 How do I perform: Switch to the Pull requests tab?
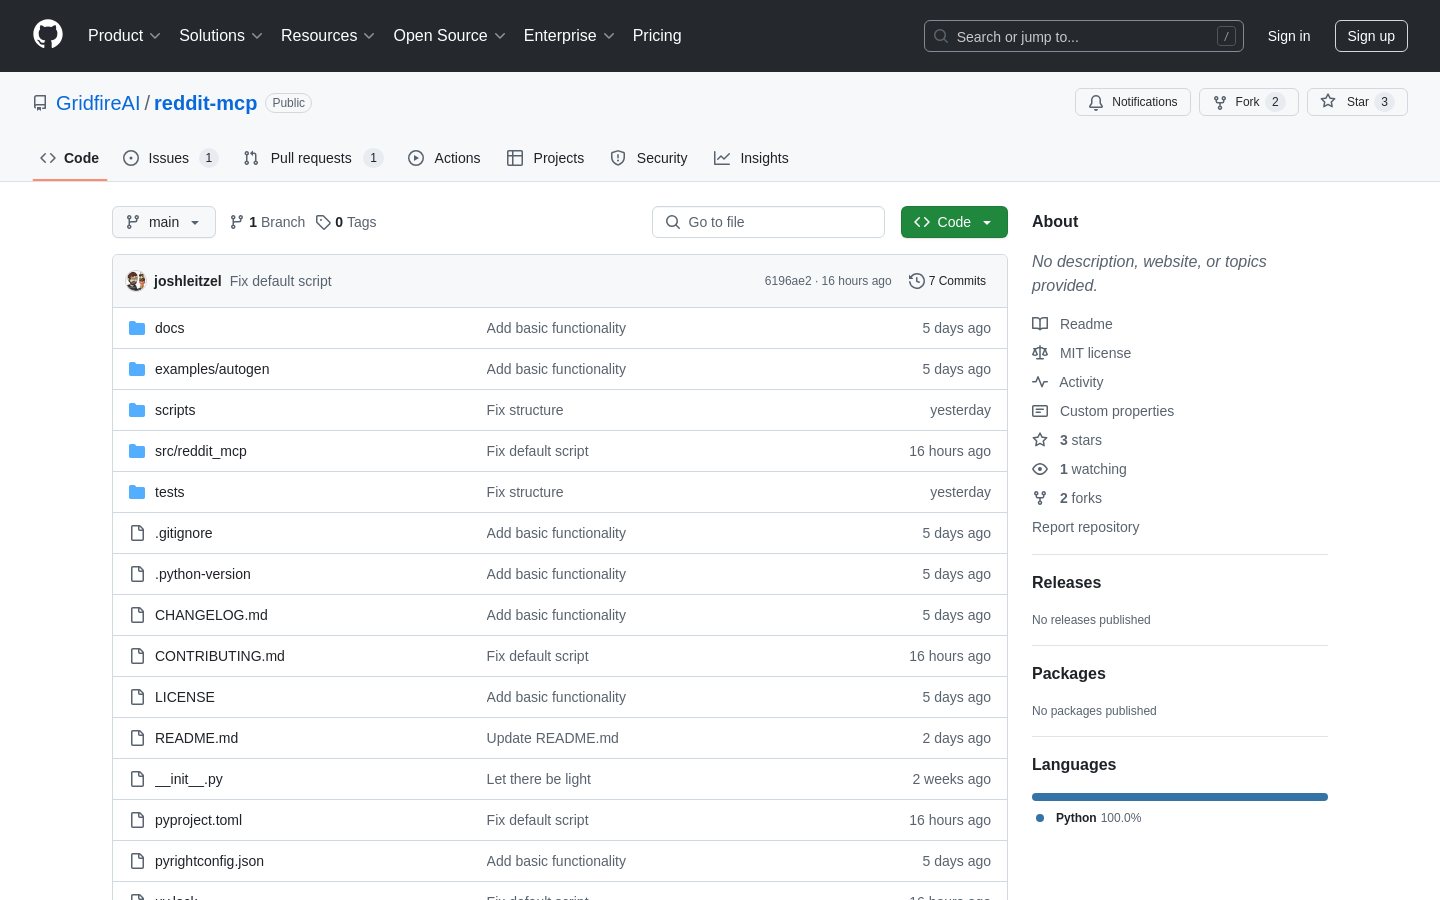click(313, 158)
